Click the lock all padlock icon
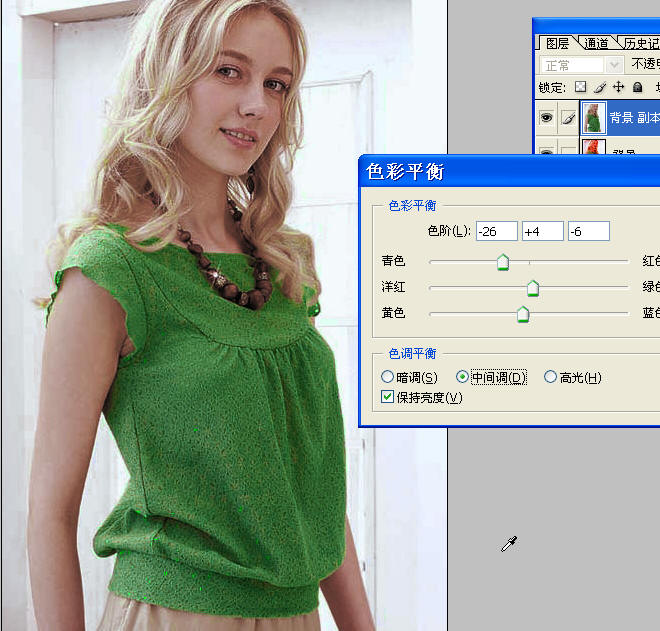Image resolution: width=660 pixels, height=631 pixels. [x=638, y=87]
